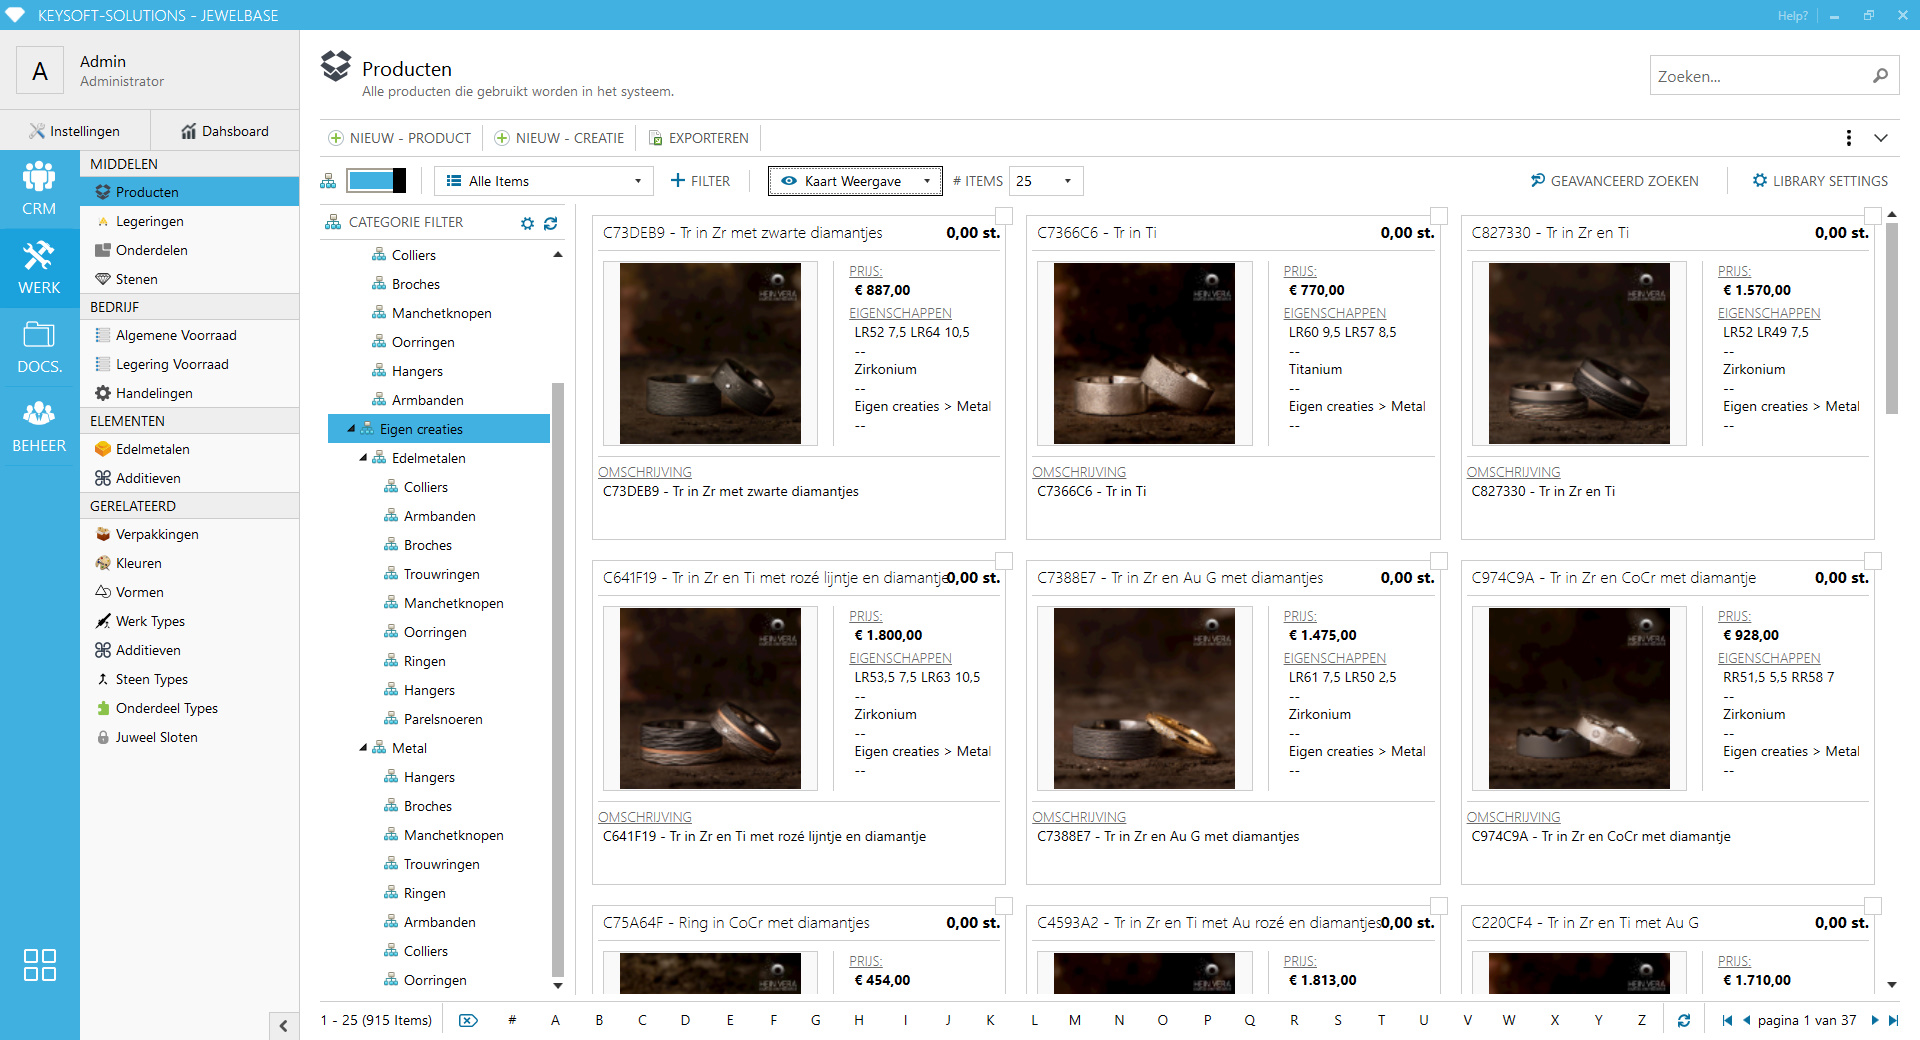Open the Alle Items dropdown
The width and height of the screenshot is (1920, 1040).
[x=544, y=181]
